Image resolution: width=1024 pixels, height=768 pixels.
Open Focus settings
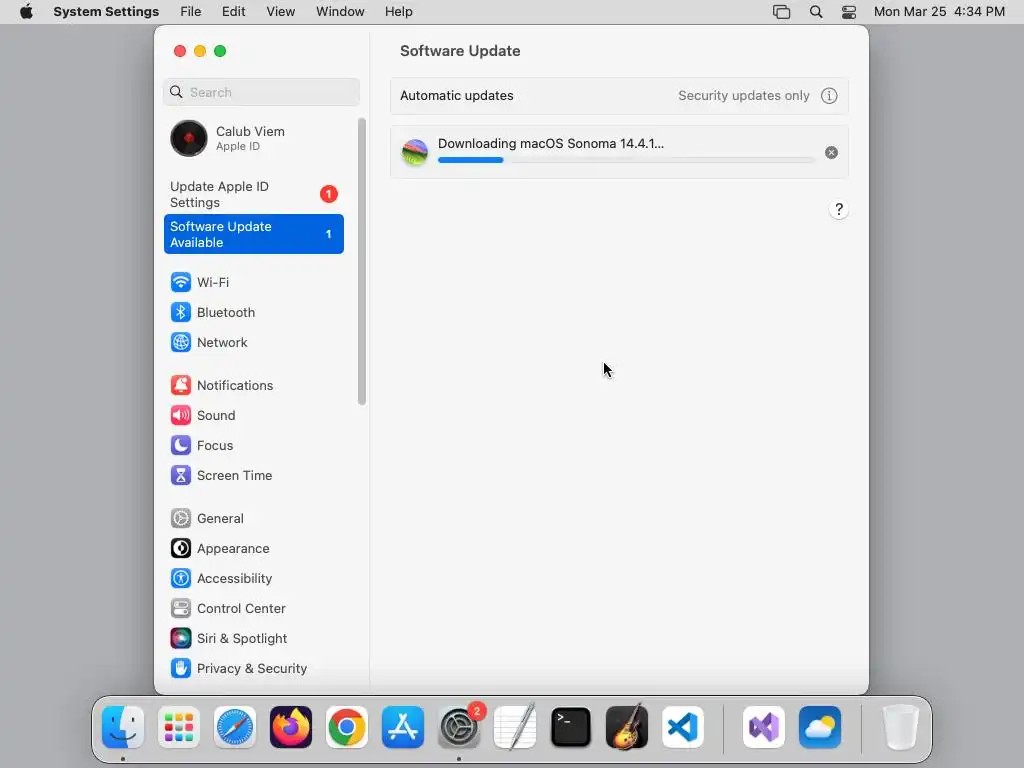[x=253, y=445]
